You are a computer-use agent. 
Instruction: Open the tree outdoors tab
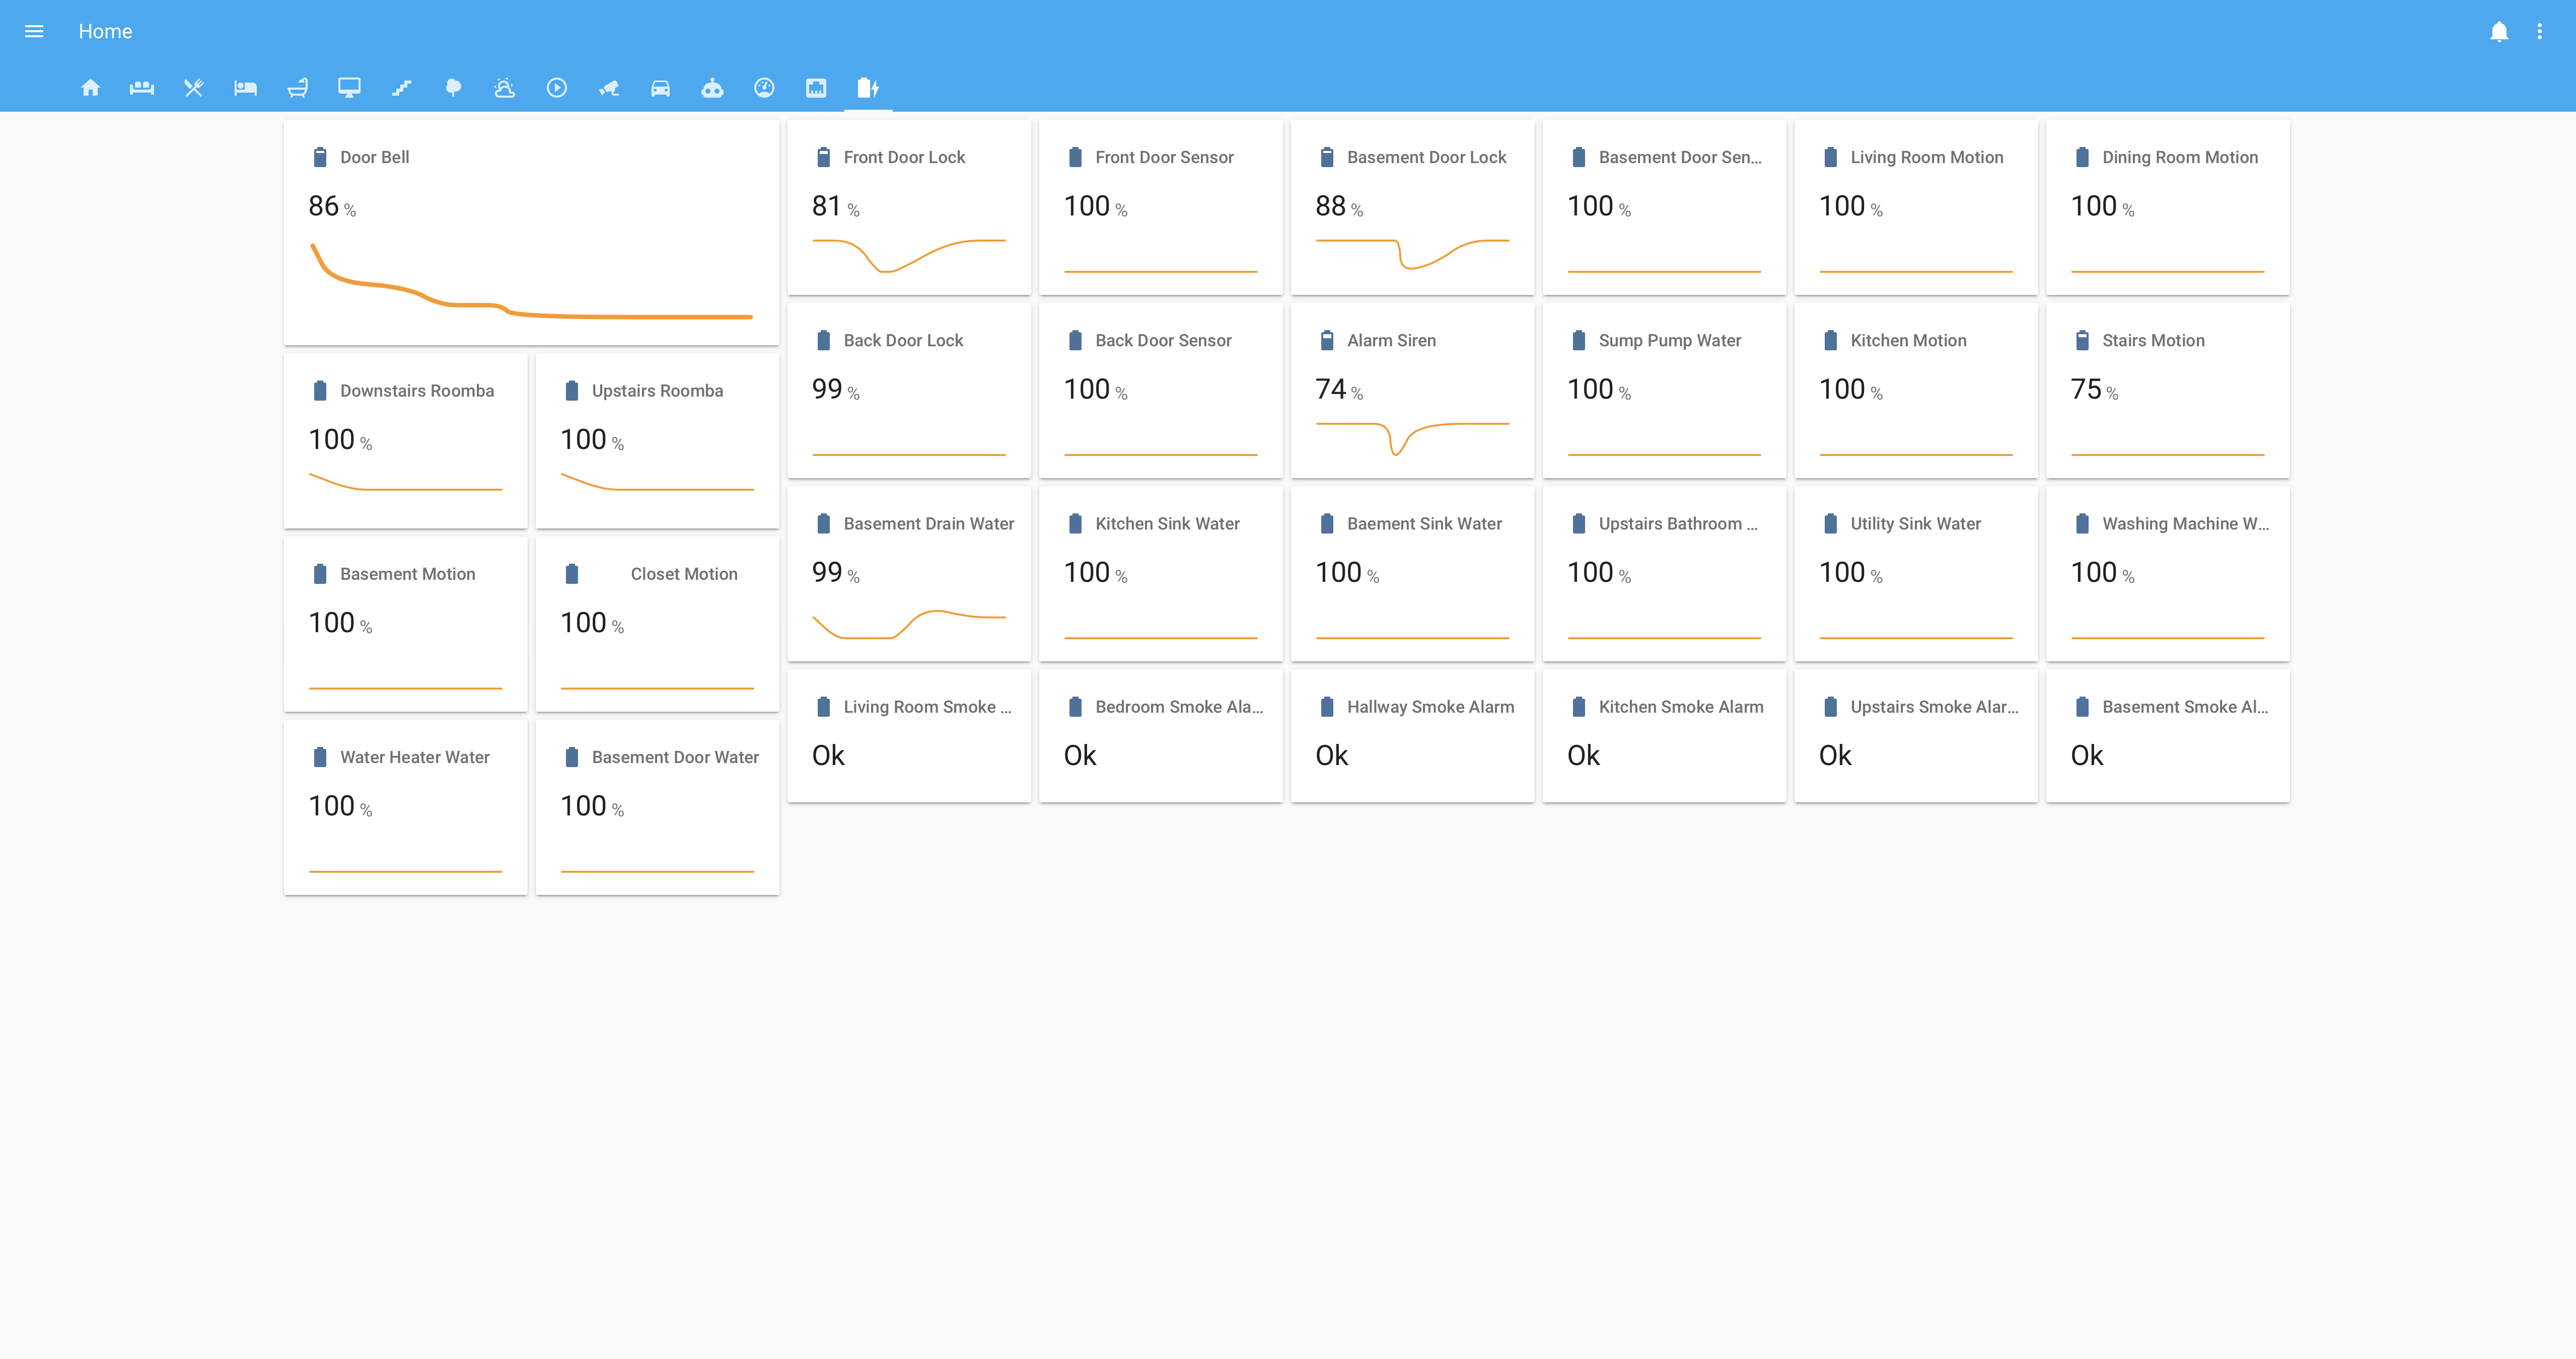[x=453, y=88]
